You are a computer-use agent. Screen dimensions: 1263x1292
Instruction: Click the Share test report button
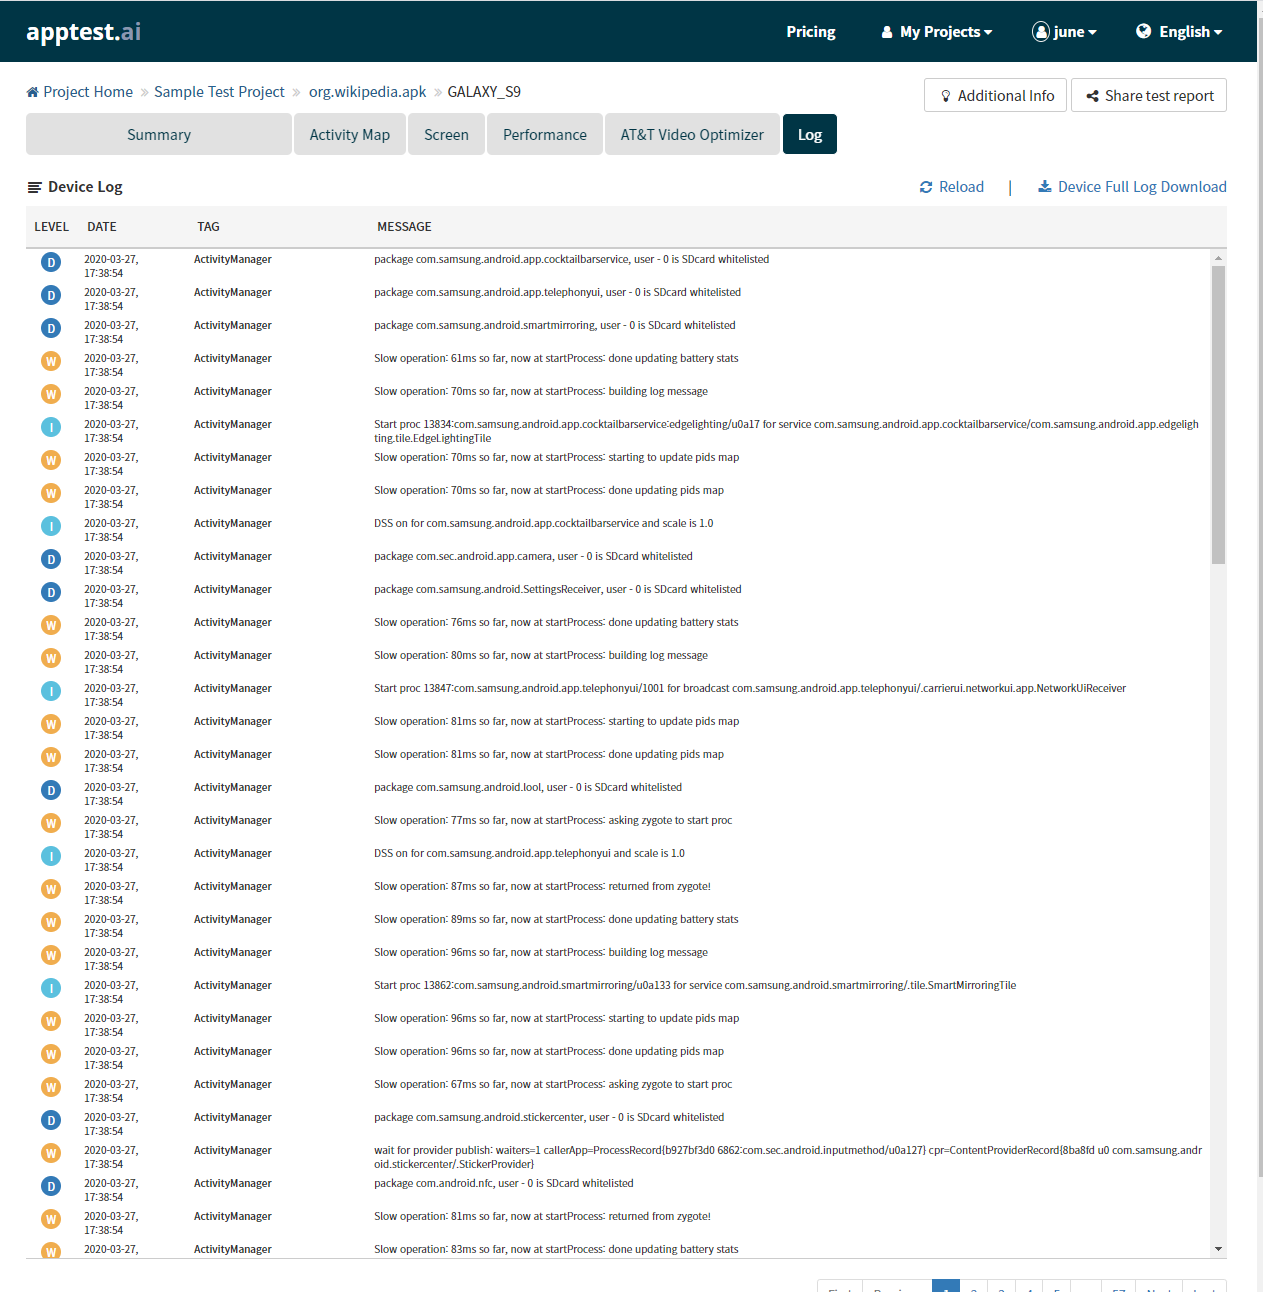pyautogui.click(x=1149, y=96)
